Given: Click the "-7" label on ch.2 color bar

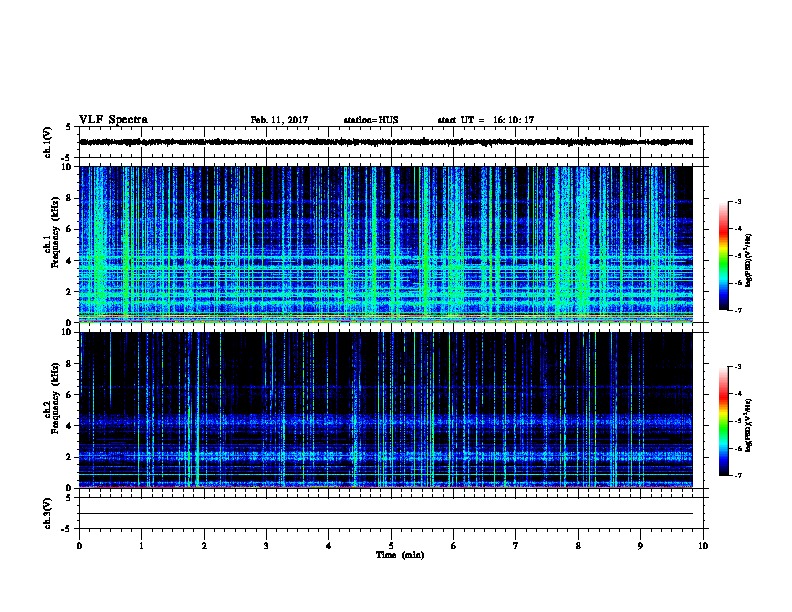Looking at the screenshot, I should [737, 475].
